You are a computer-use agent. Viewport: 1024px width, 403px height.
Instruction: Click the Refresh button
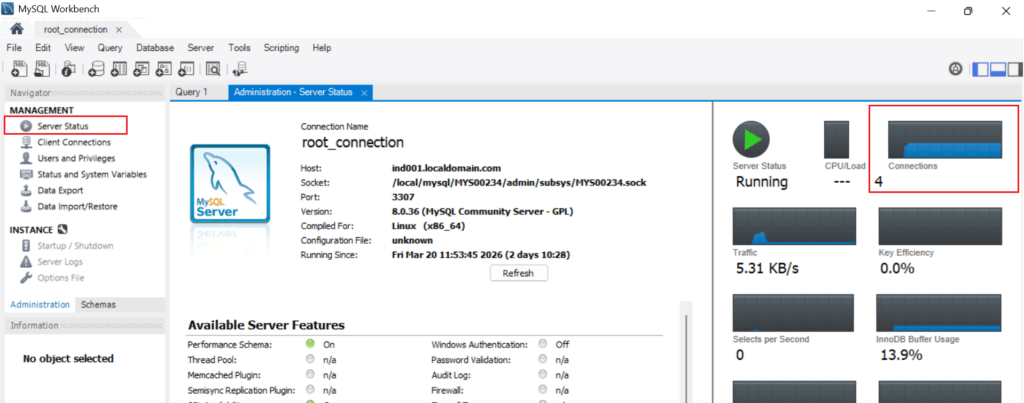point(519,274)
